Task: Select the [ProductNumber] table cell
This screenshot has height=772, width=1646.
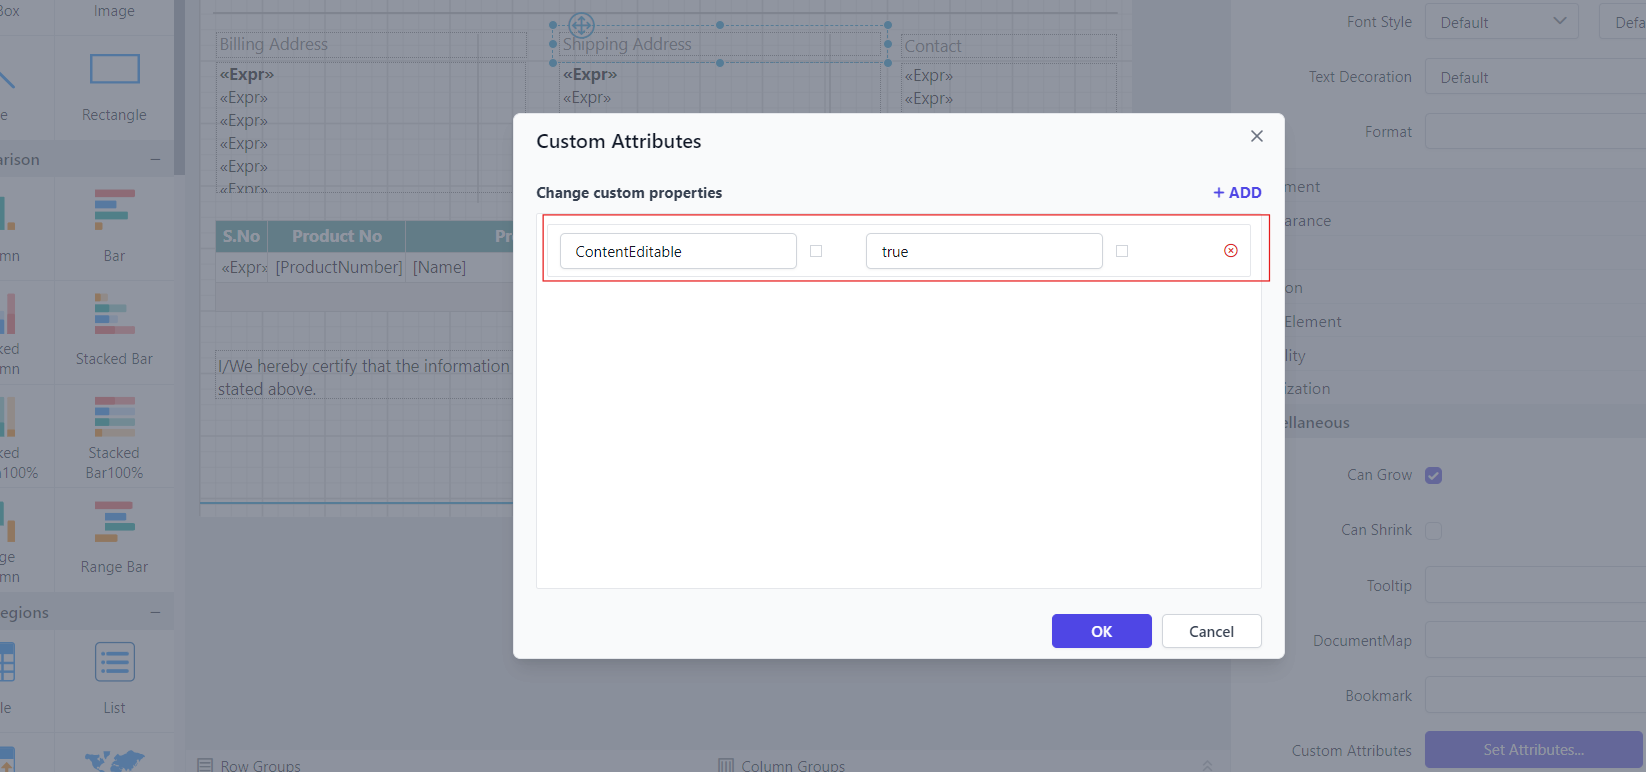Action: [338, 267]
